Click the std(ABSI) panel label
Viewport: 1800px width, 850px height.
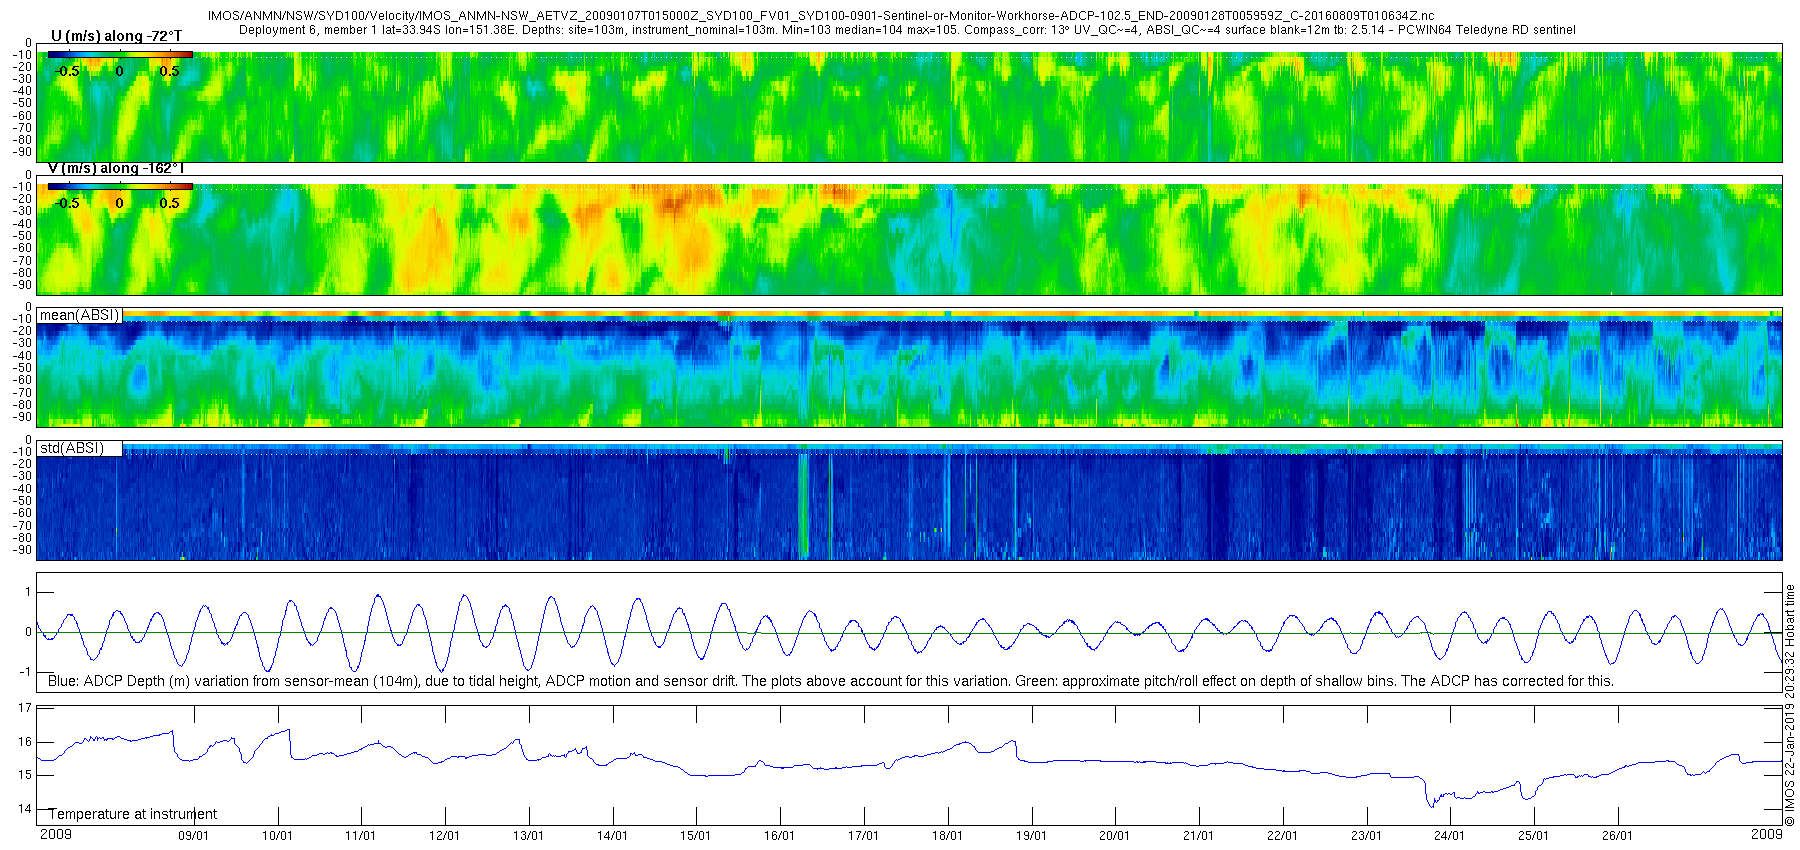tap(71, 448)
